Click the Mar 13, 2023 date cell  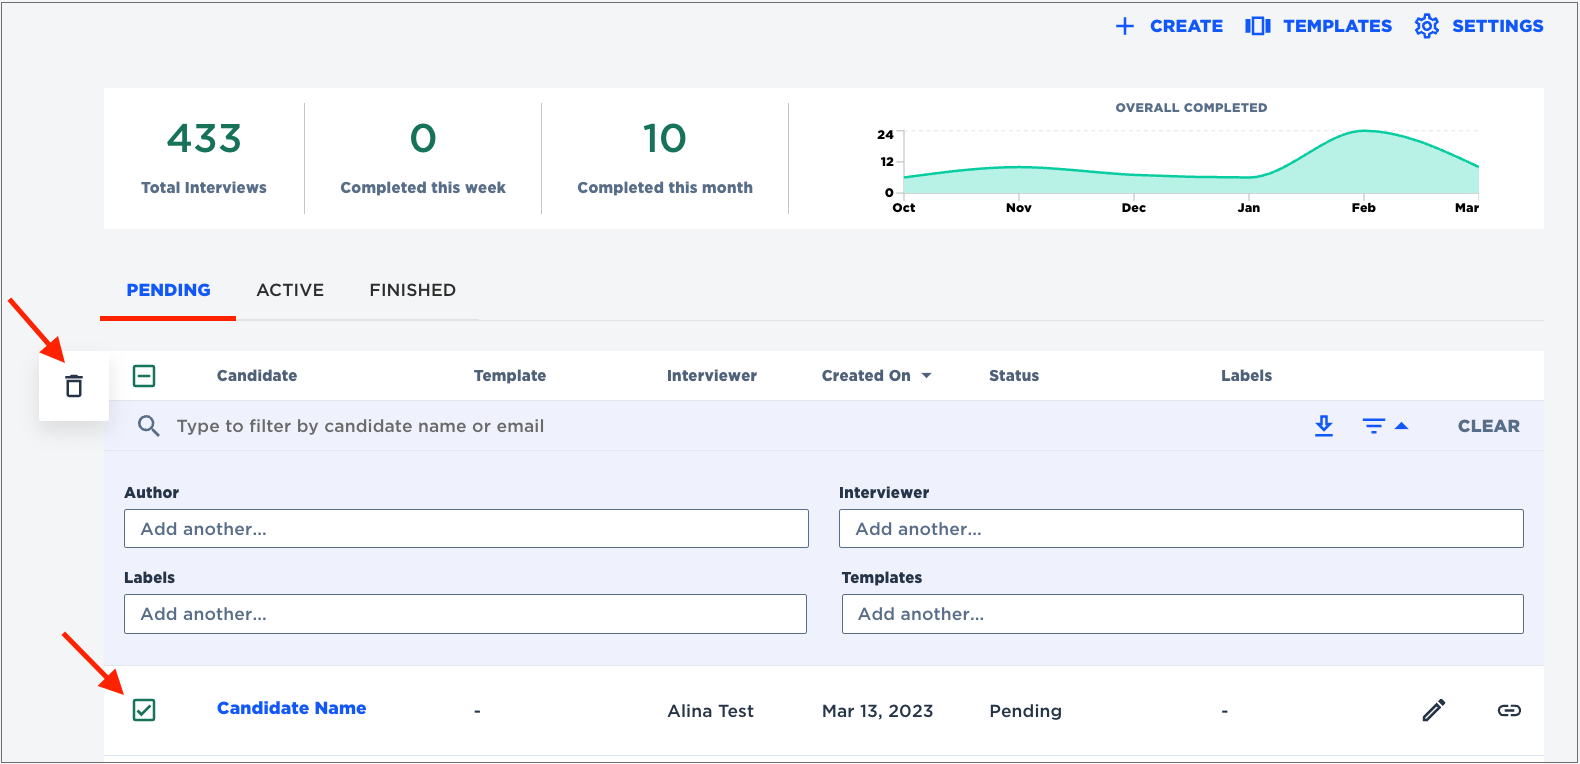pos(877,711)
